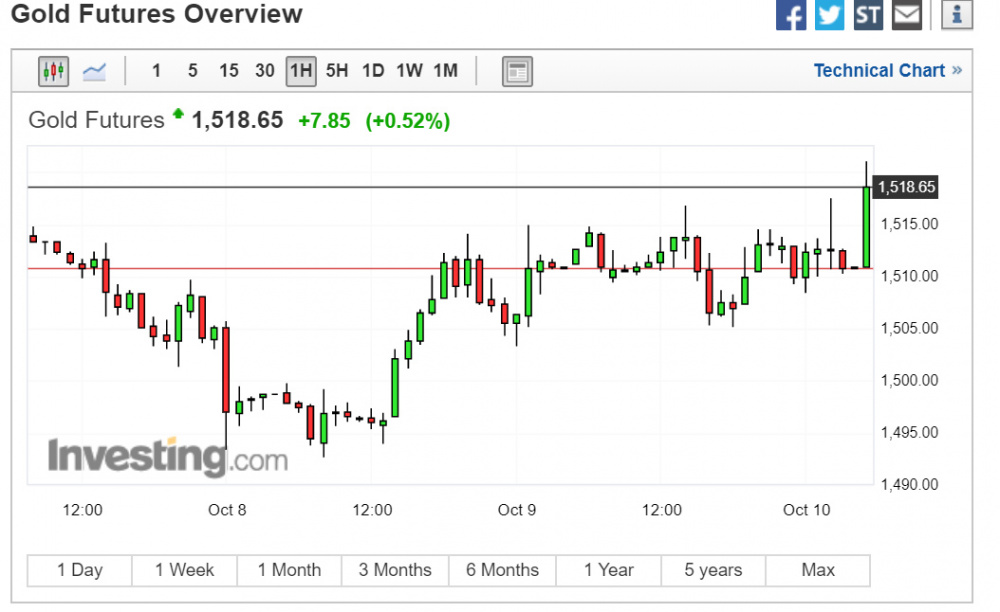The width and height of the screenshot is (1000, 612).
Task: Select the 1M interval
Action: tap(446, 71)
